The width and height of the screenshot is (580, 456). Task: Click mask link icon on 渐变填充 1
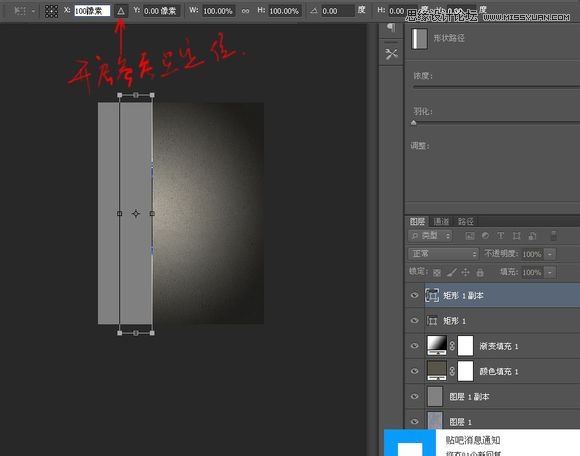point(452,346)
